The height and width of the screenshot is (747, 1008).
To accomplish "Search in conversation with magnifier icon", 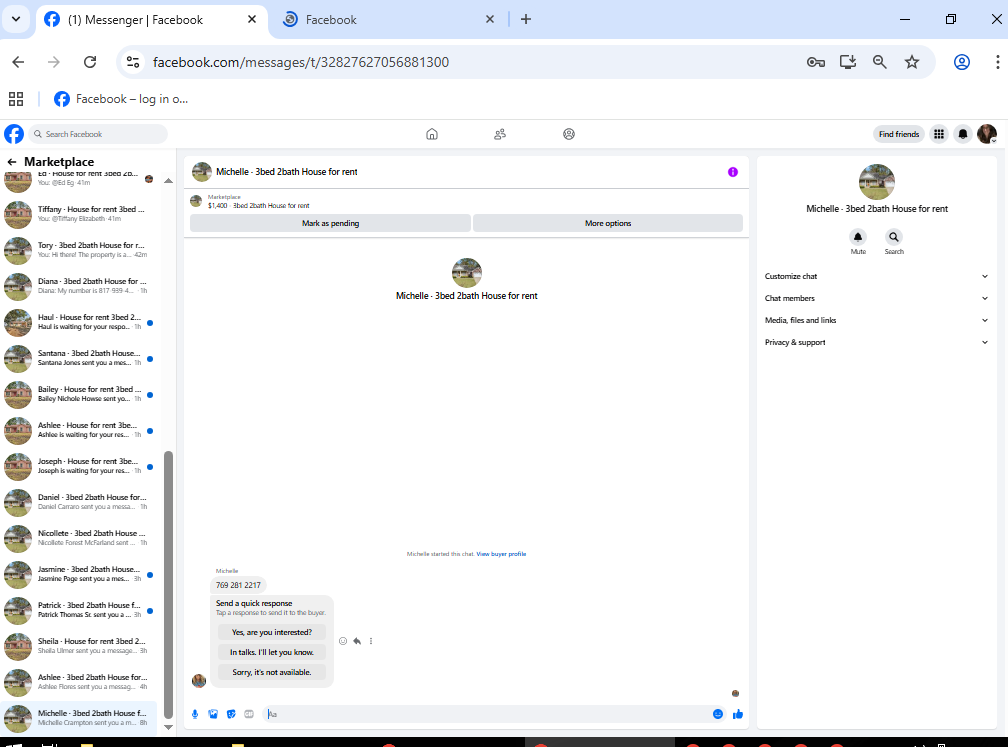I will point(894,237).
